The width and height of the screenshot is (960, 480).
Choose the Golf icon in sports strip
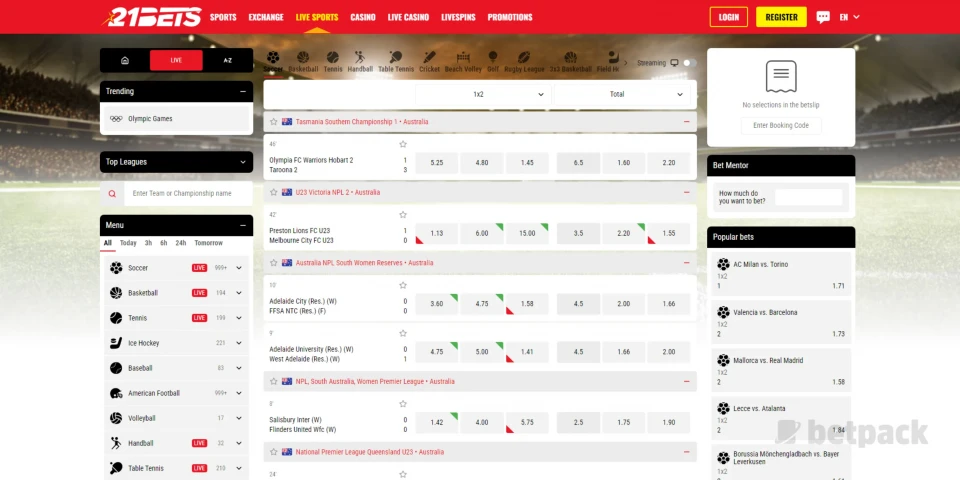[493, 58]
